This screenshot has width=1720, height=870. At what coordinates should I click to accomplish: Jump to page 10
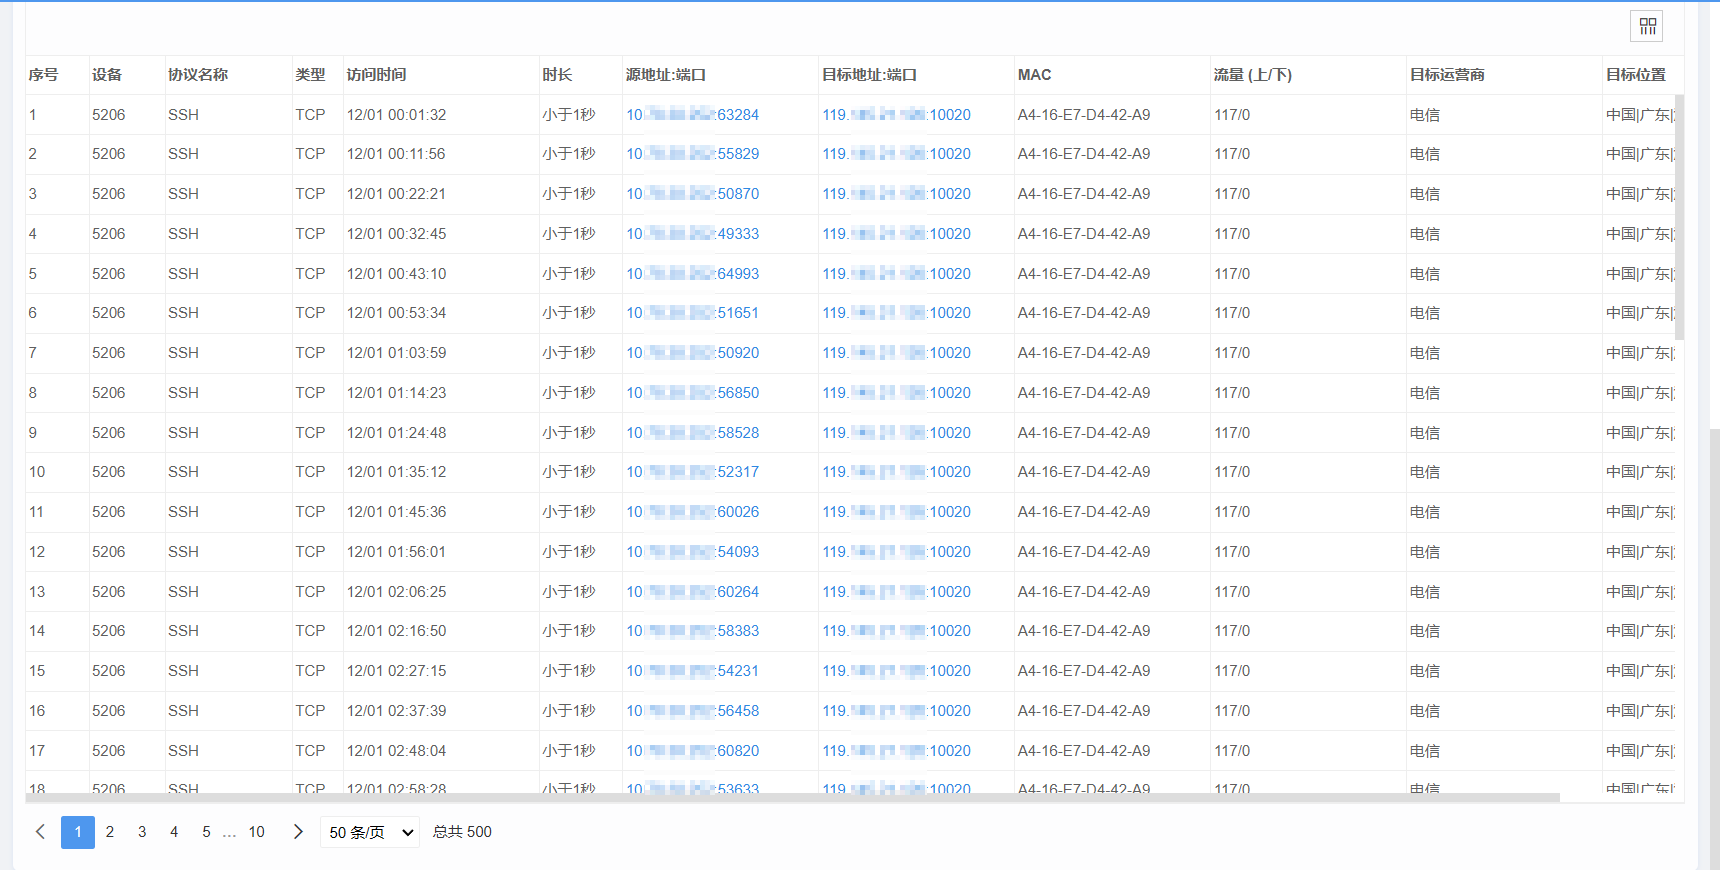pyautogui.click(x=257, y=832)
